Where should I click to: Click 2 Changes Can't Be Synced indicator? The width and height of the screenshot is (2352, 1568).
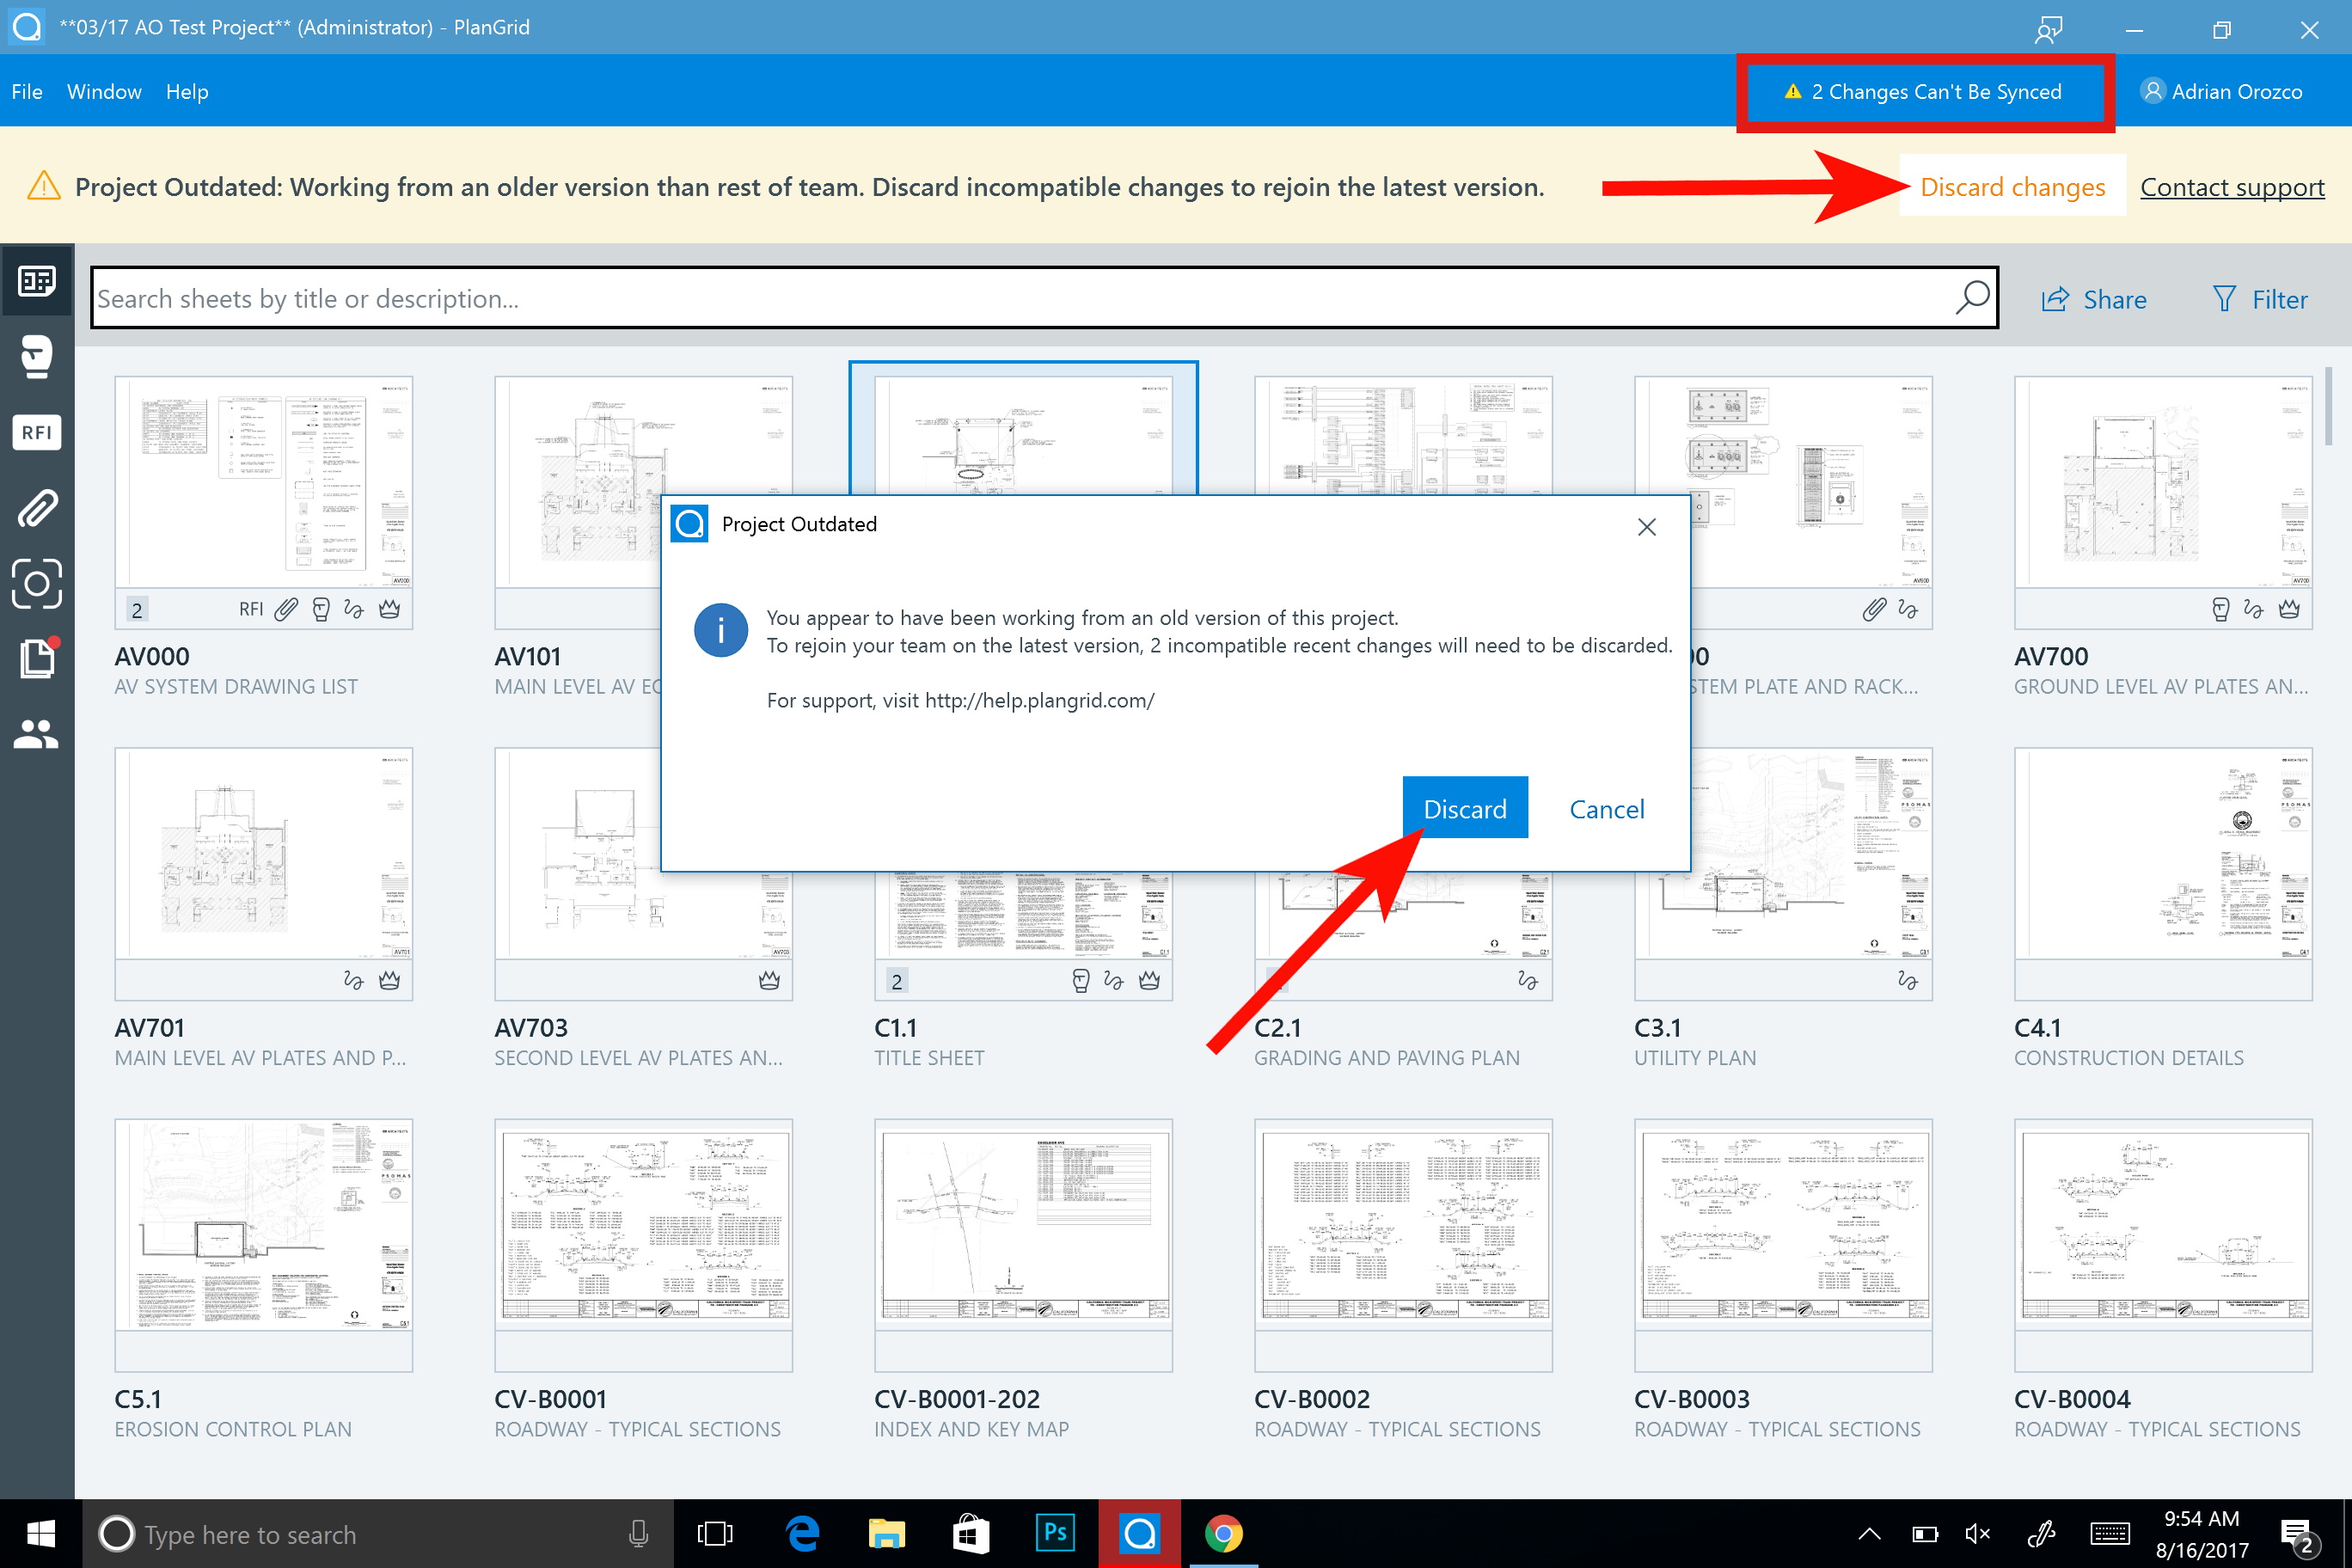point(1924,91)
